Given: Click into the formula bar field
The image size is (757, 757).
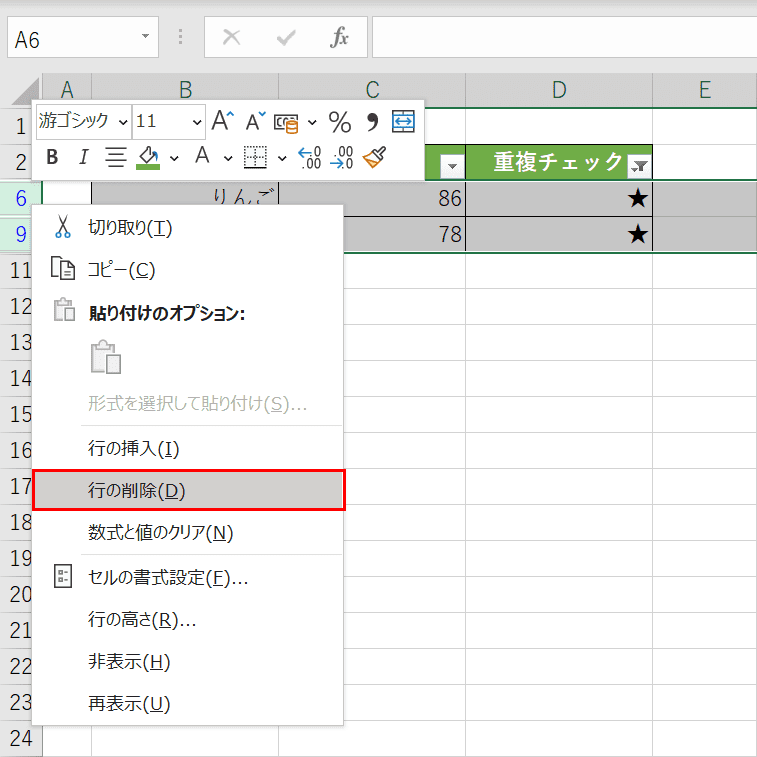Looking at the screenshot, I should pos(564,37).
